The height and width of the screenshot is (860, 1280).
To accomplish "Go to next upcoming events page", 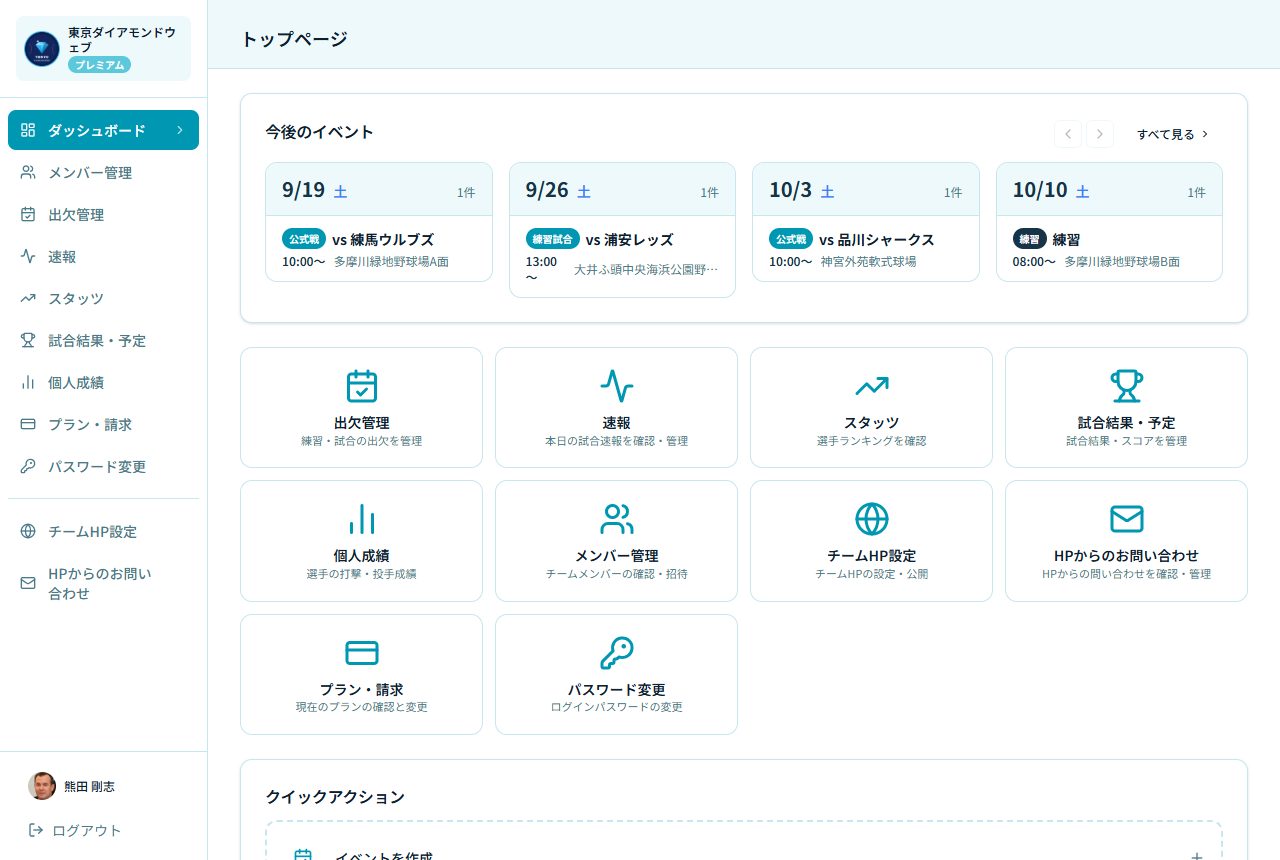I will click(1100, 134).
